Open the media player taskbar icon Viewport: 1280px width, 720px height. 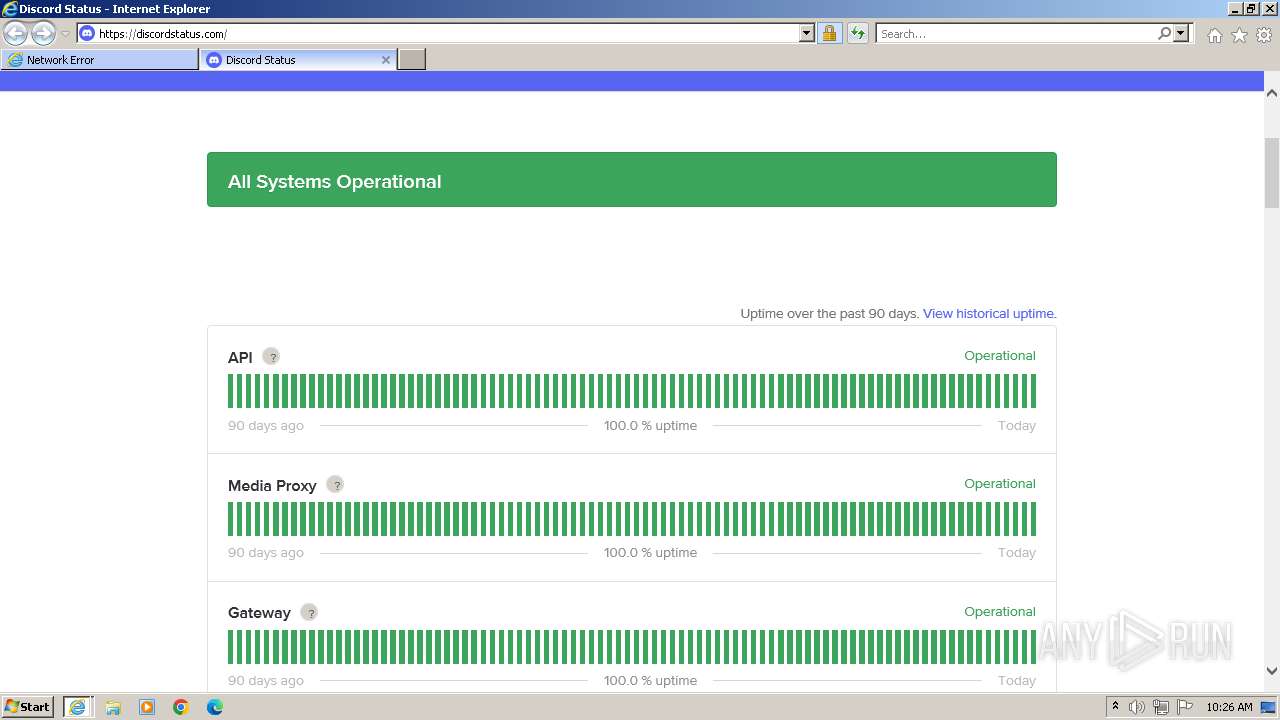coord(147,707)
